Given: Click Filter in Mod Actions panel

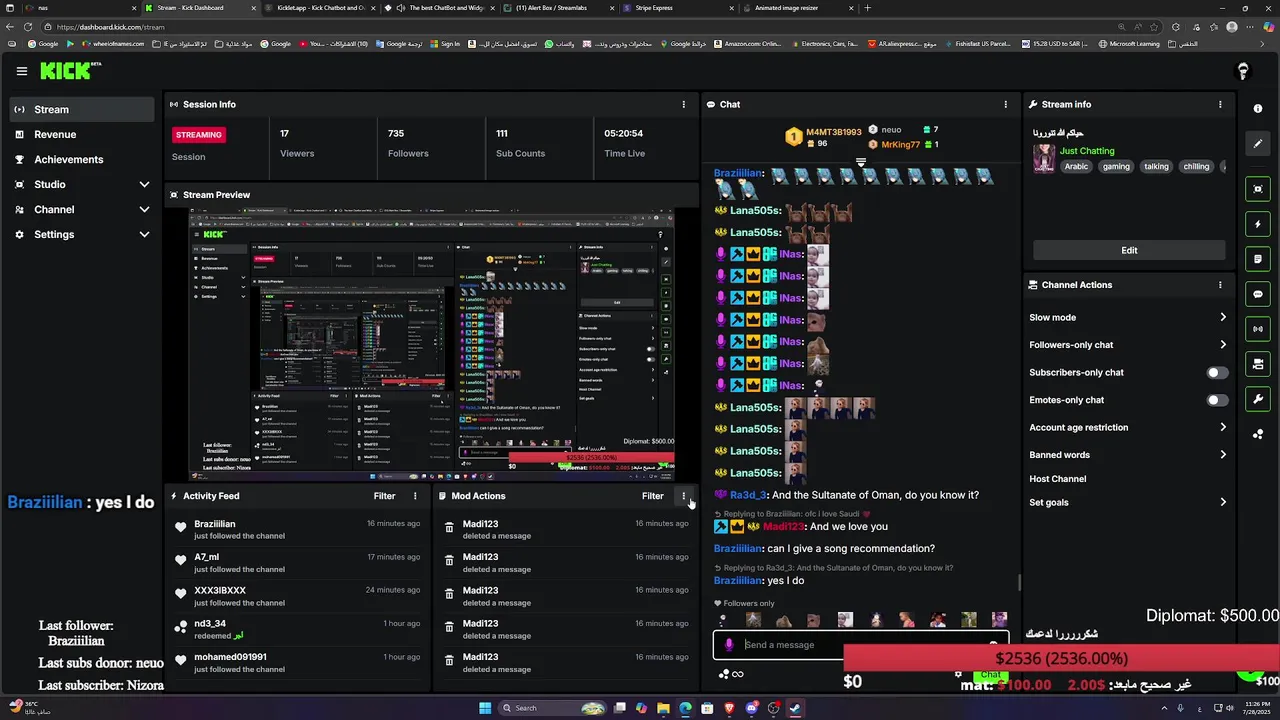Looking at the screenshot, I should point(653,496).
